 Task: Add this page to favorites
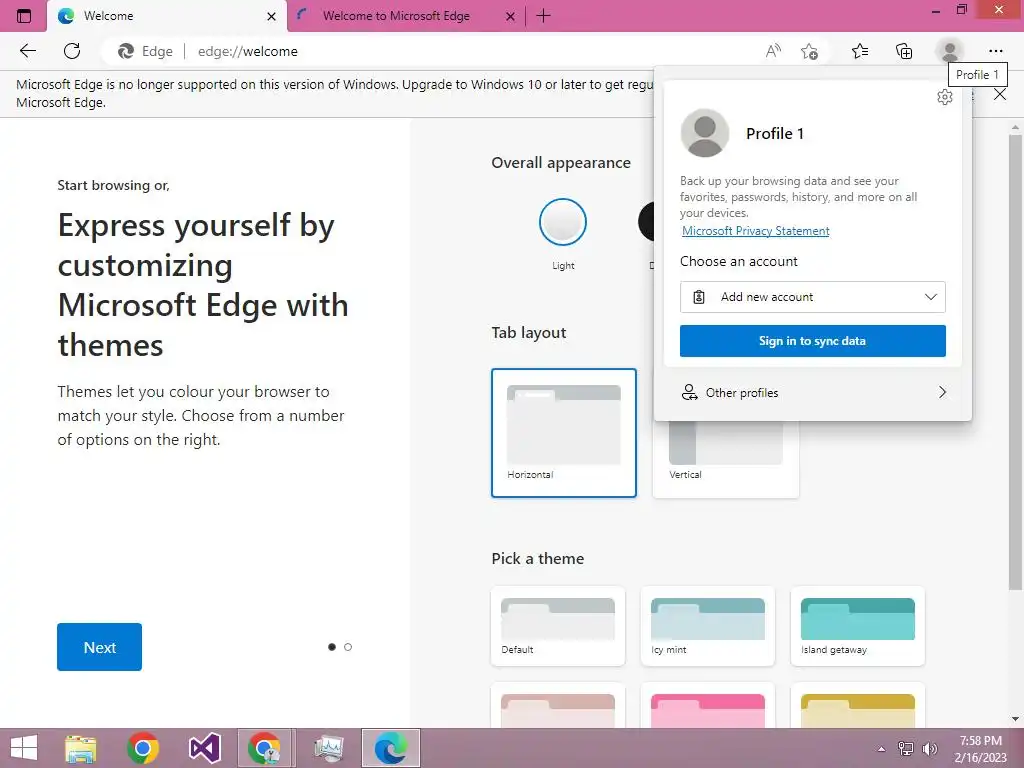click(x=809, y=51)
